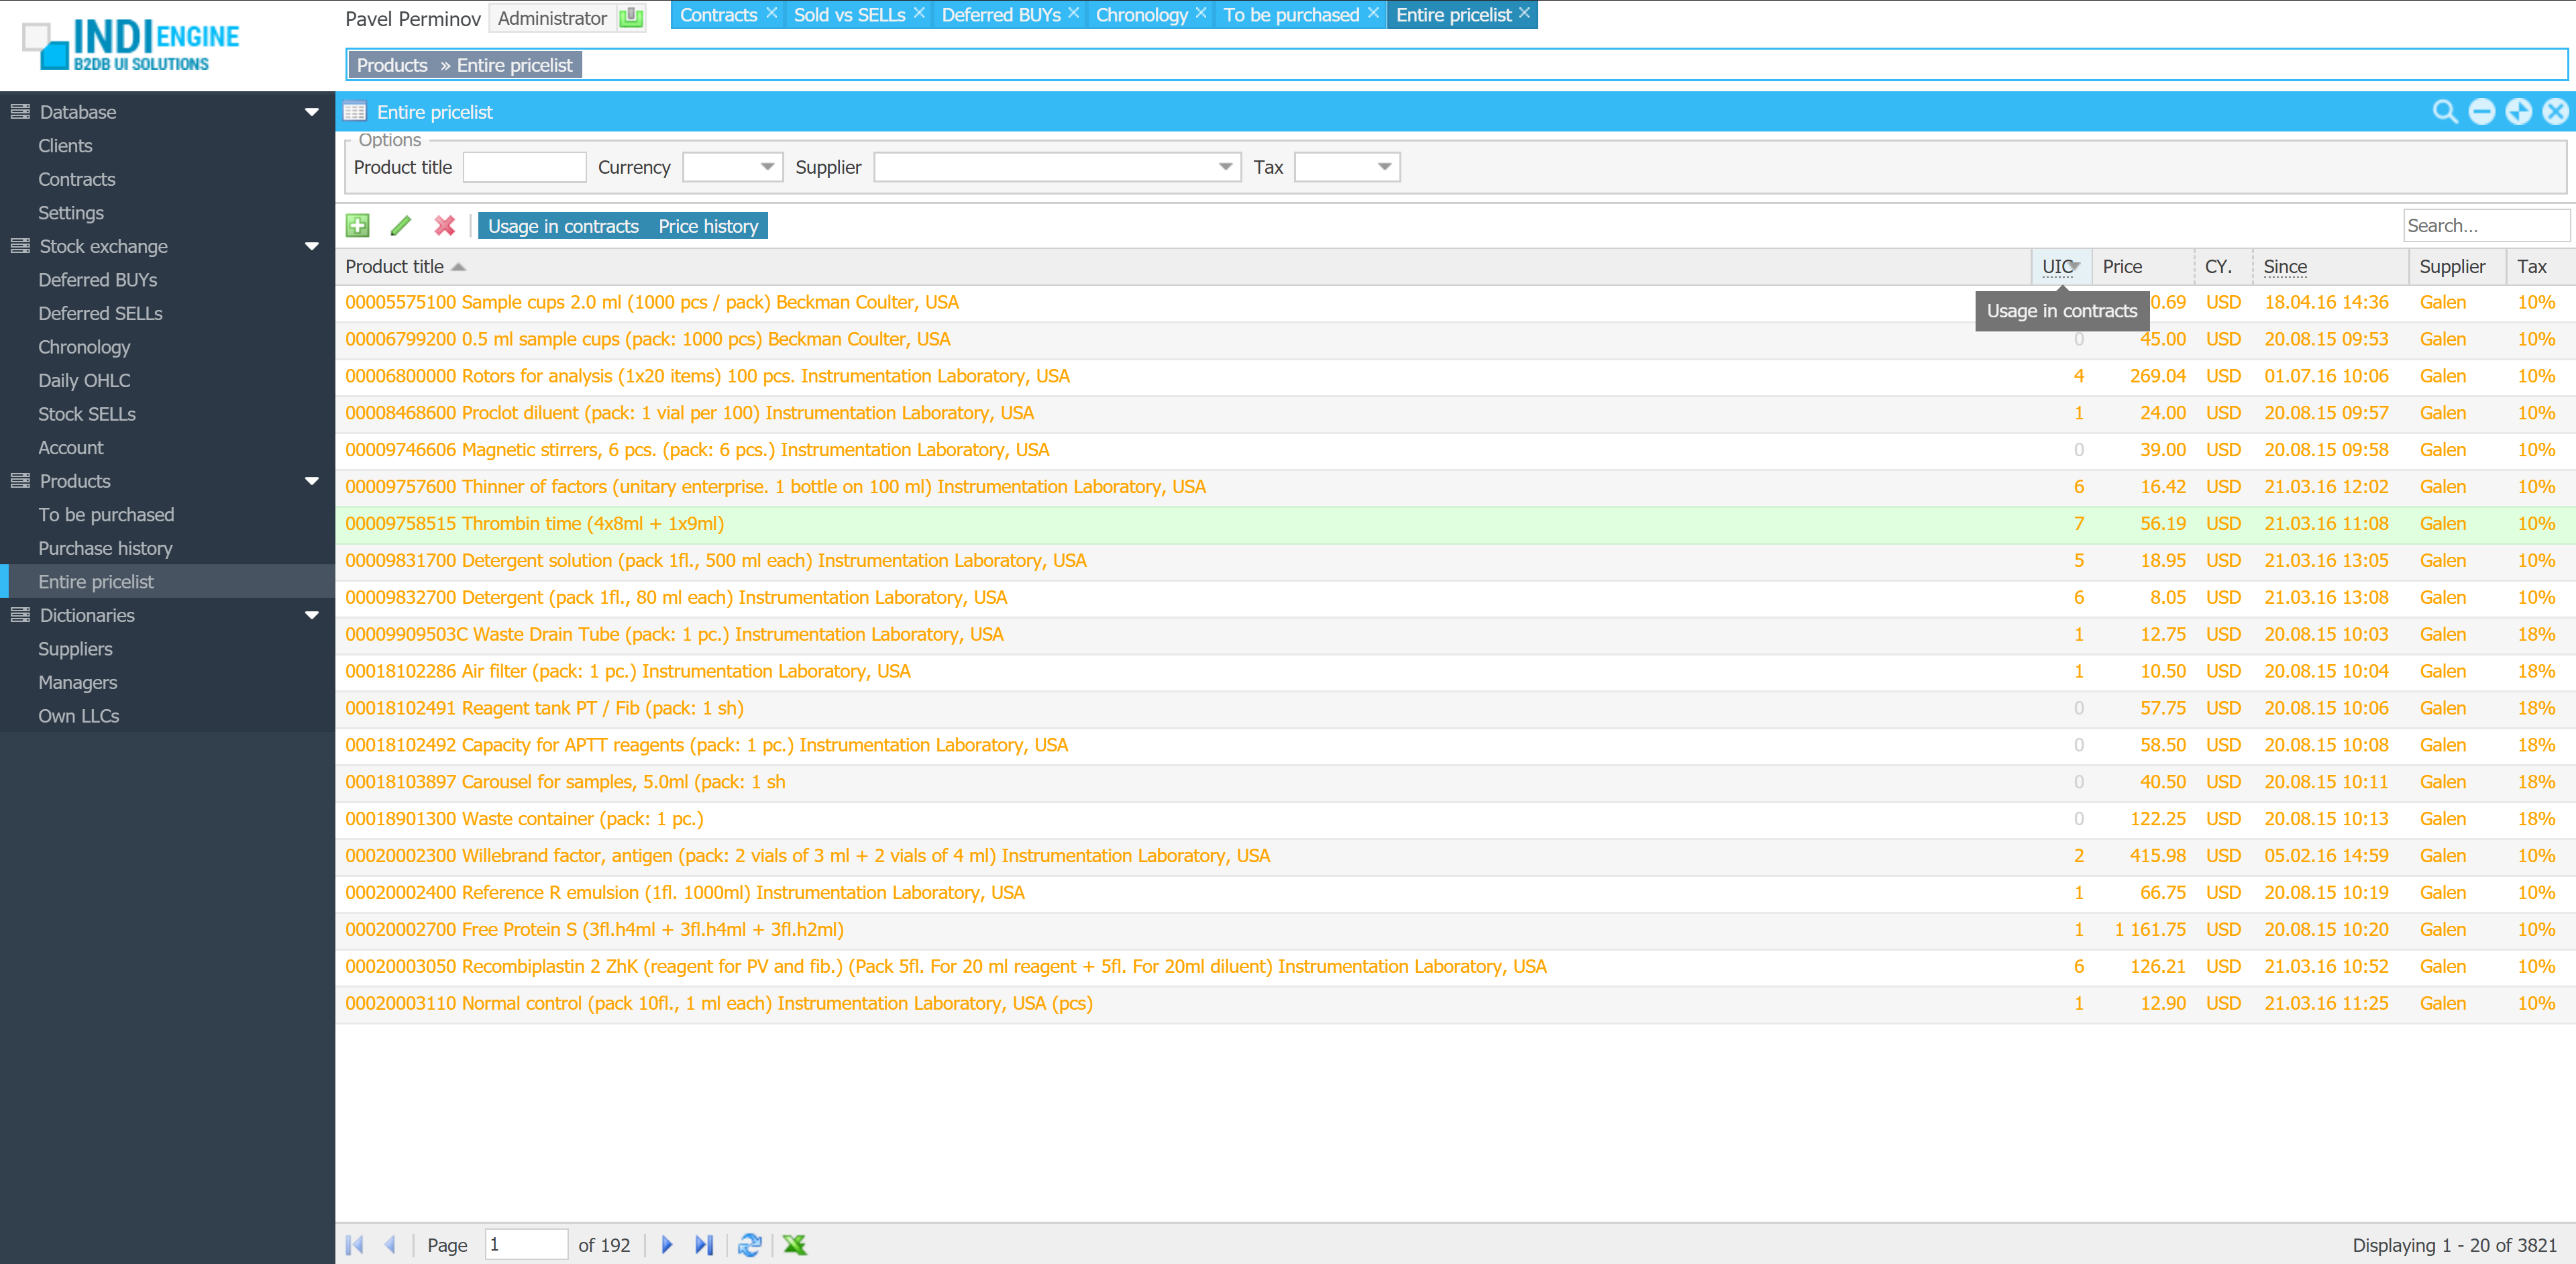The width and height of the screenshot is (2576, 1264).
Task: Click the Product title input field
Action: click(x=524, y=167)
